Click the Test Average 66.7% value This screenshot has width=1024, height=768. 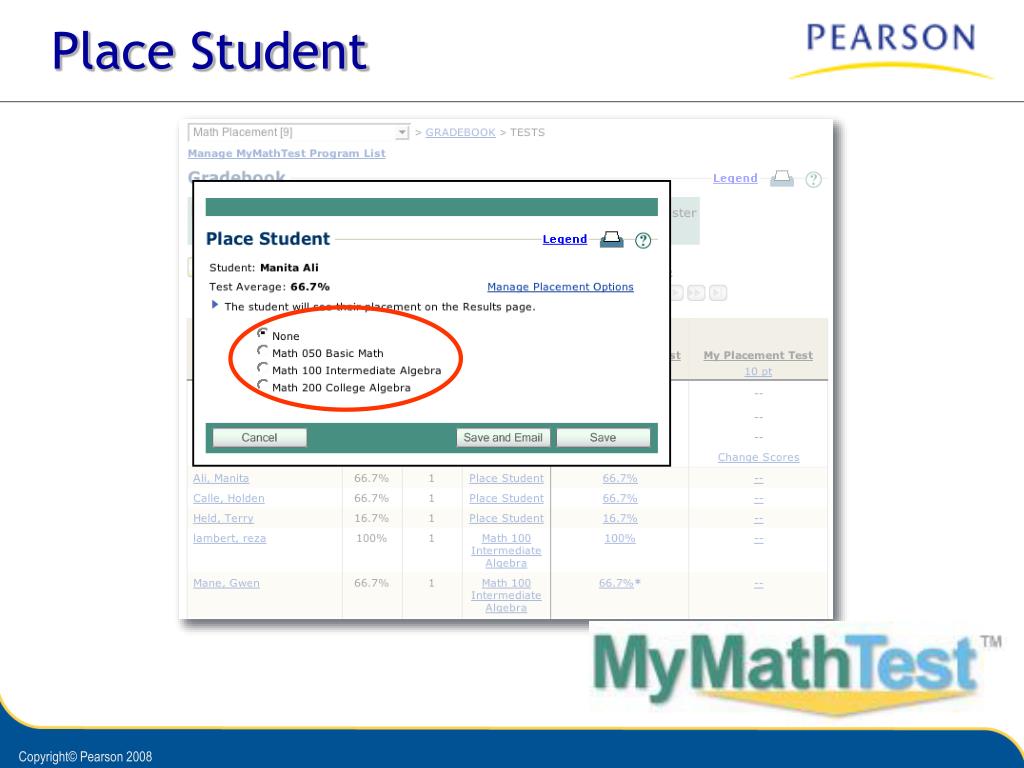[310, 287]
